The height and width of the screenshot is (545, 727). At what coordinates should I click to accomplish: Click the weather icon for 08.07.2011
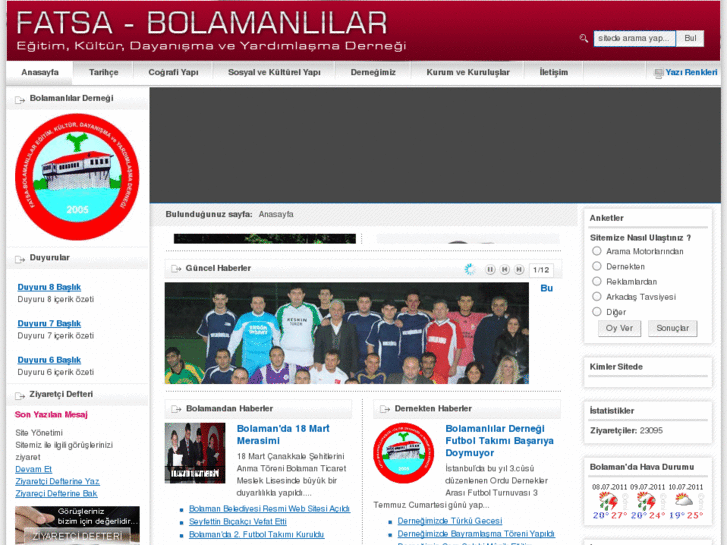(608, 501)
